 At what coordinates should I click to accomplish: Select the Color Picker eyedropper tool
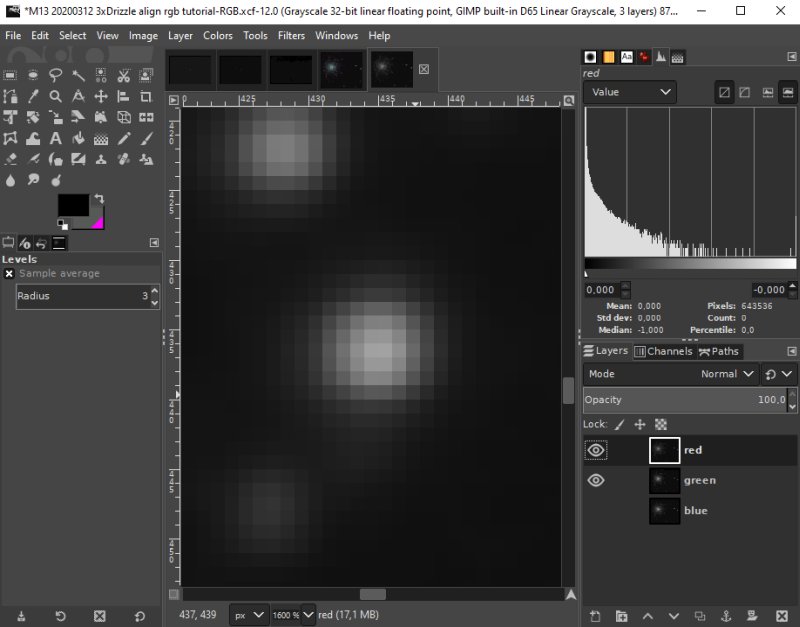[33, 96]
